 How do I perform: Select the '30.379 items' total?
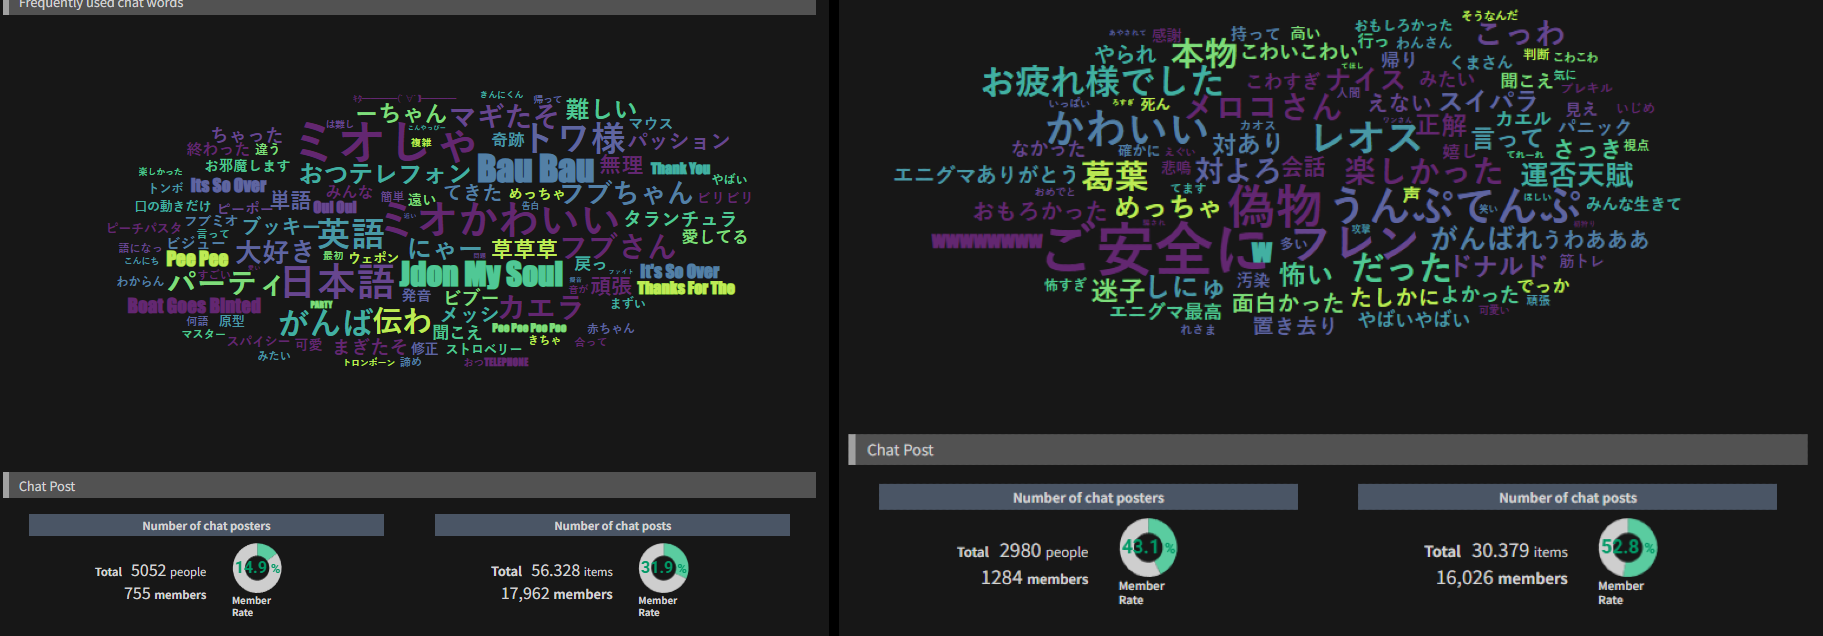(x=1519, y=551)
